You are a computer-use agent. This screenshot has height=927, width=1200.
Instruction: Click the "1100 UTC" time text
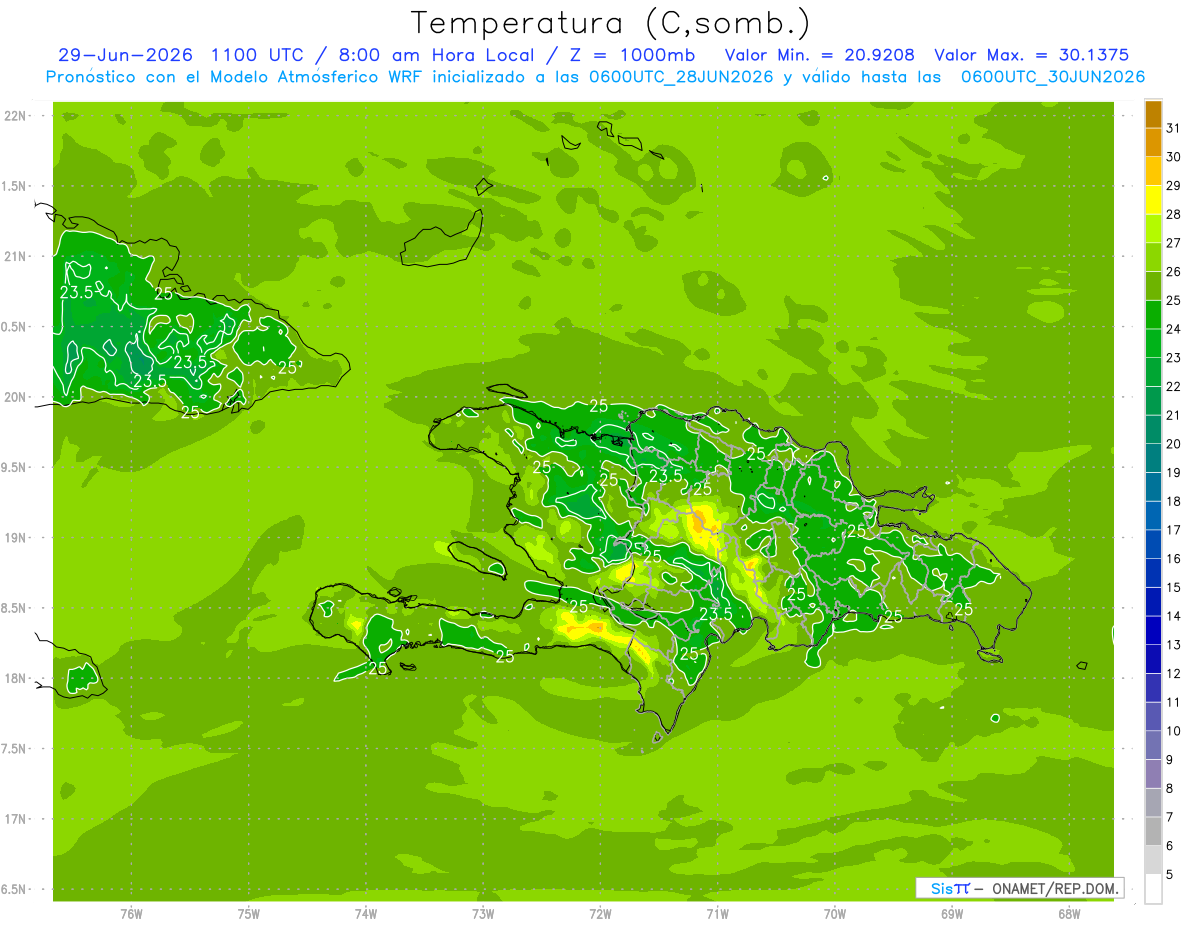coord(257,55)
